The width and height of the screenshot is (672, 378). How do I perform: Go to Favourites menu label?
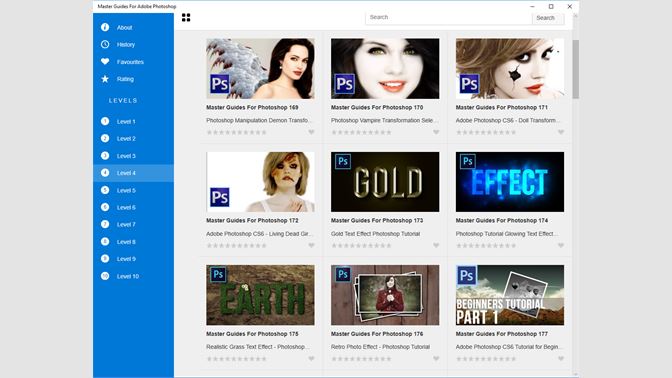click(130, 62)
